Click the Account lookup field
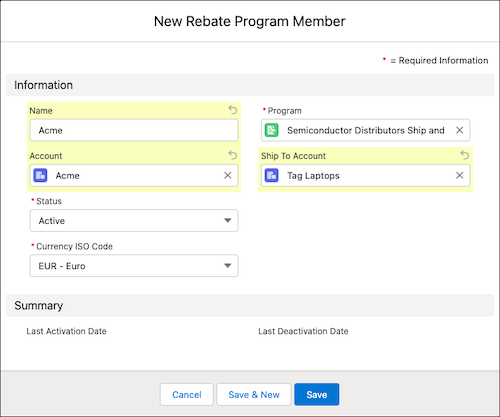500x417 pixels. 134,175
